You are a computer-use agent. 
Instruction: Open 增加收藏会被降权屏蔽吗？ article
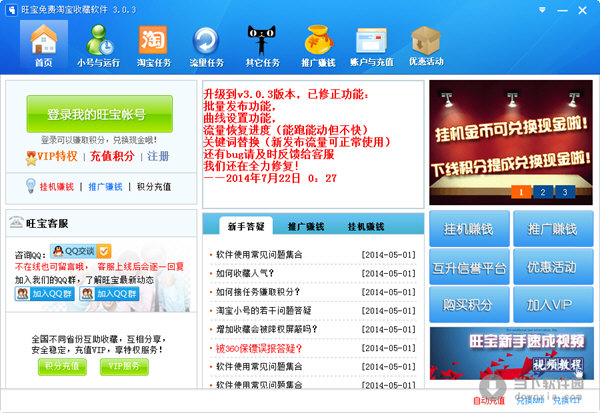coord(267,330)
